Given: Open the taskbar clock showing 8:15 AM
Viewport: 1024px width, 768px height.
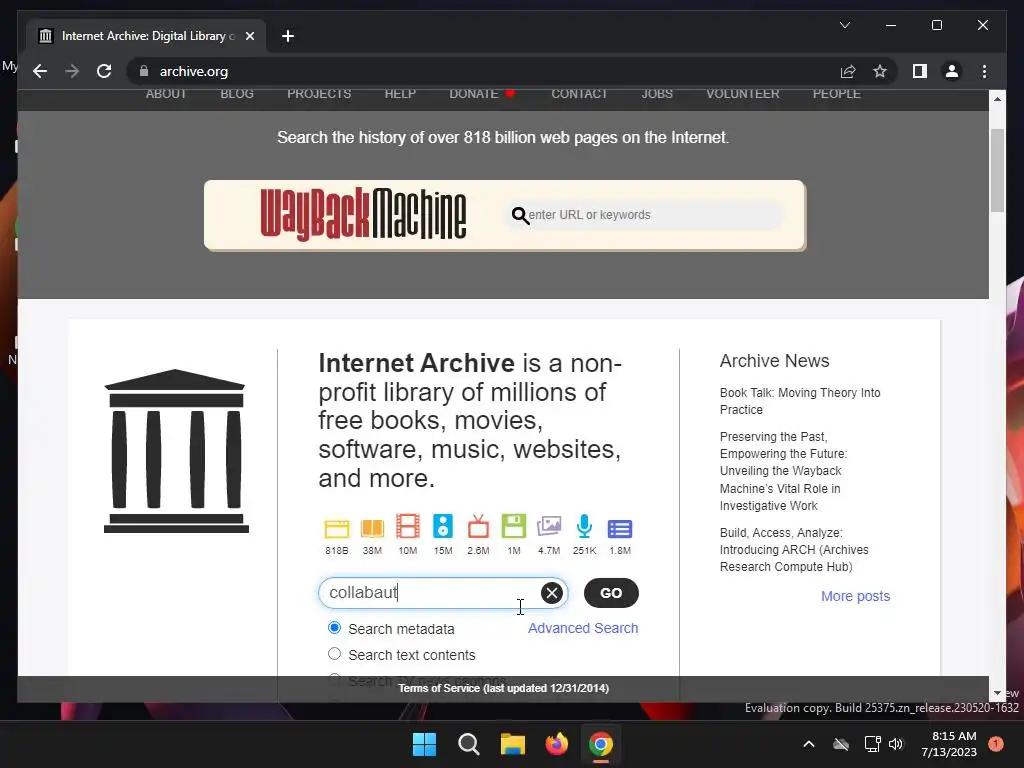Looking at the screenshot, I should point(949,744).
